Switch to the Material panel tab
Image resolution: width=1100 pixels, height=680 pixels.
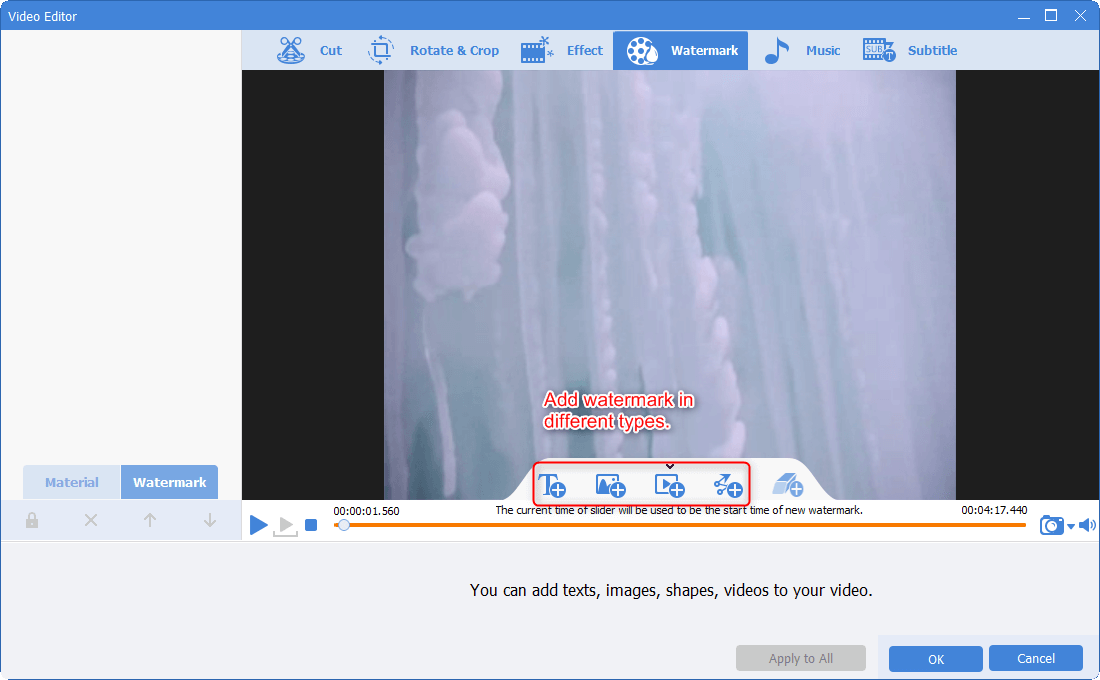coord(72,482)
